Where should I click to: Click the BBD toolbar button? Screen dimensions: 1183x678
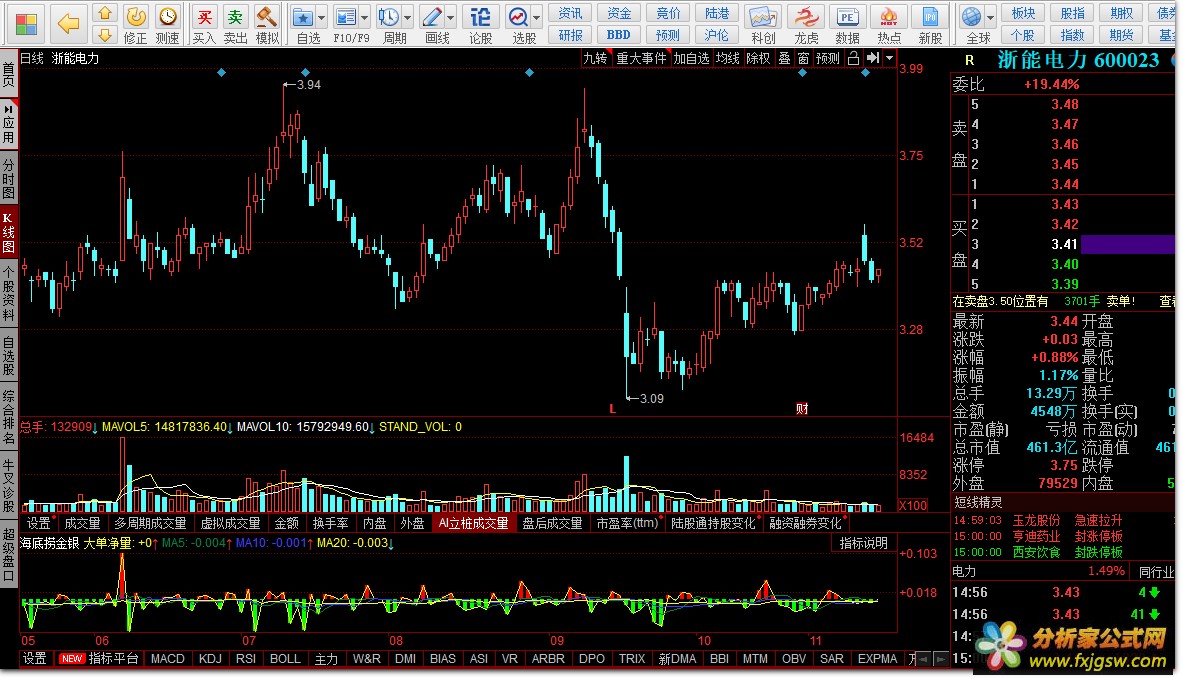tap(619, 35)
